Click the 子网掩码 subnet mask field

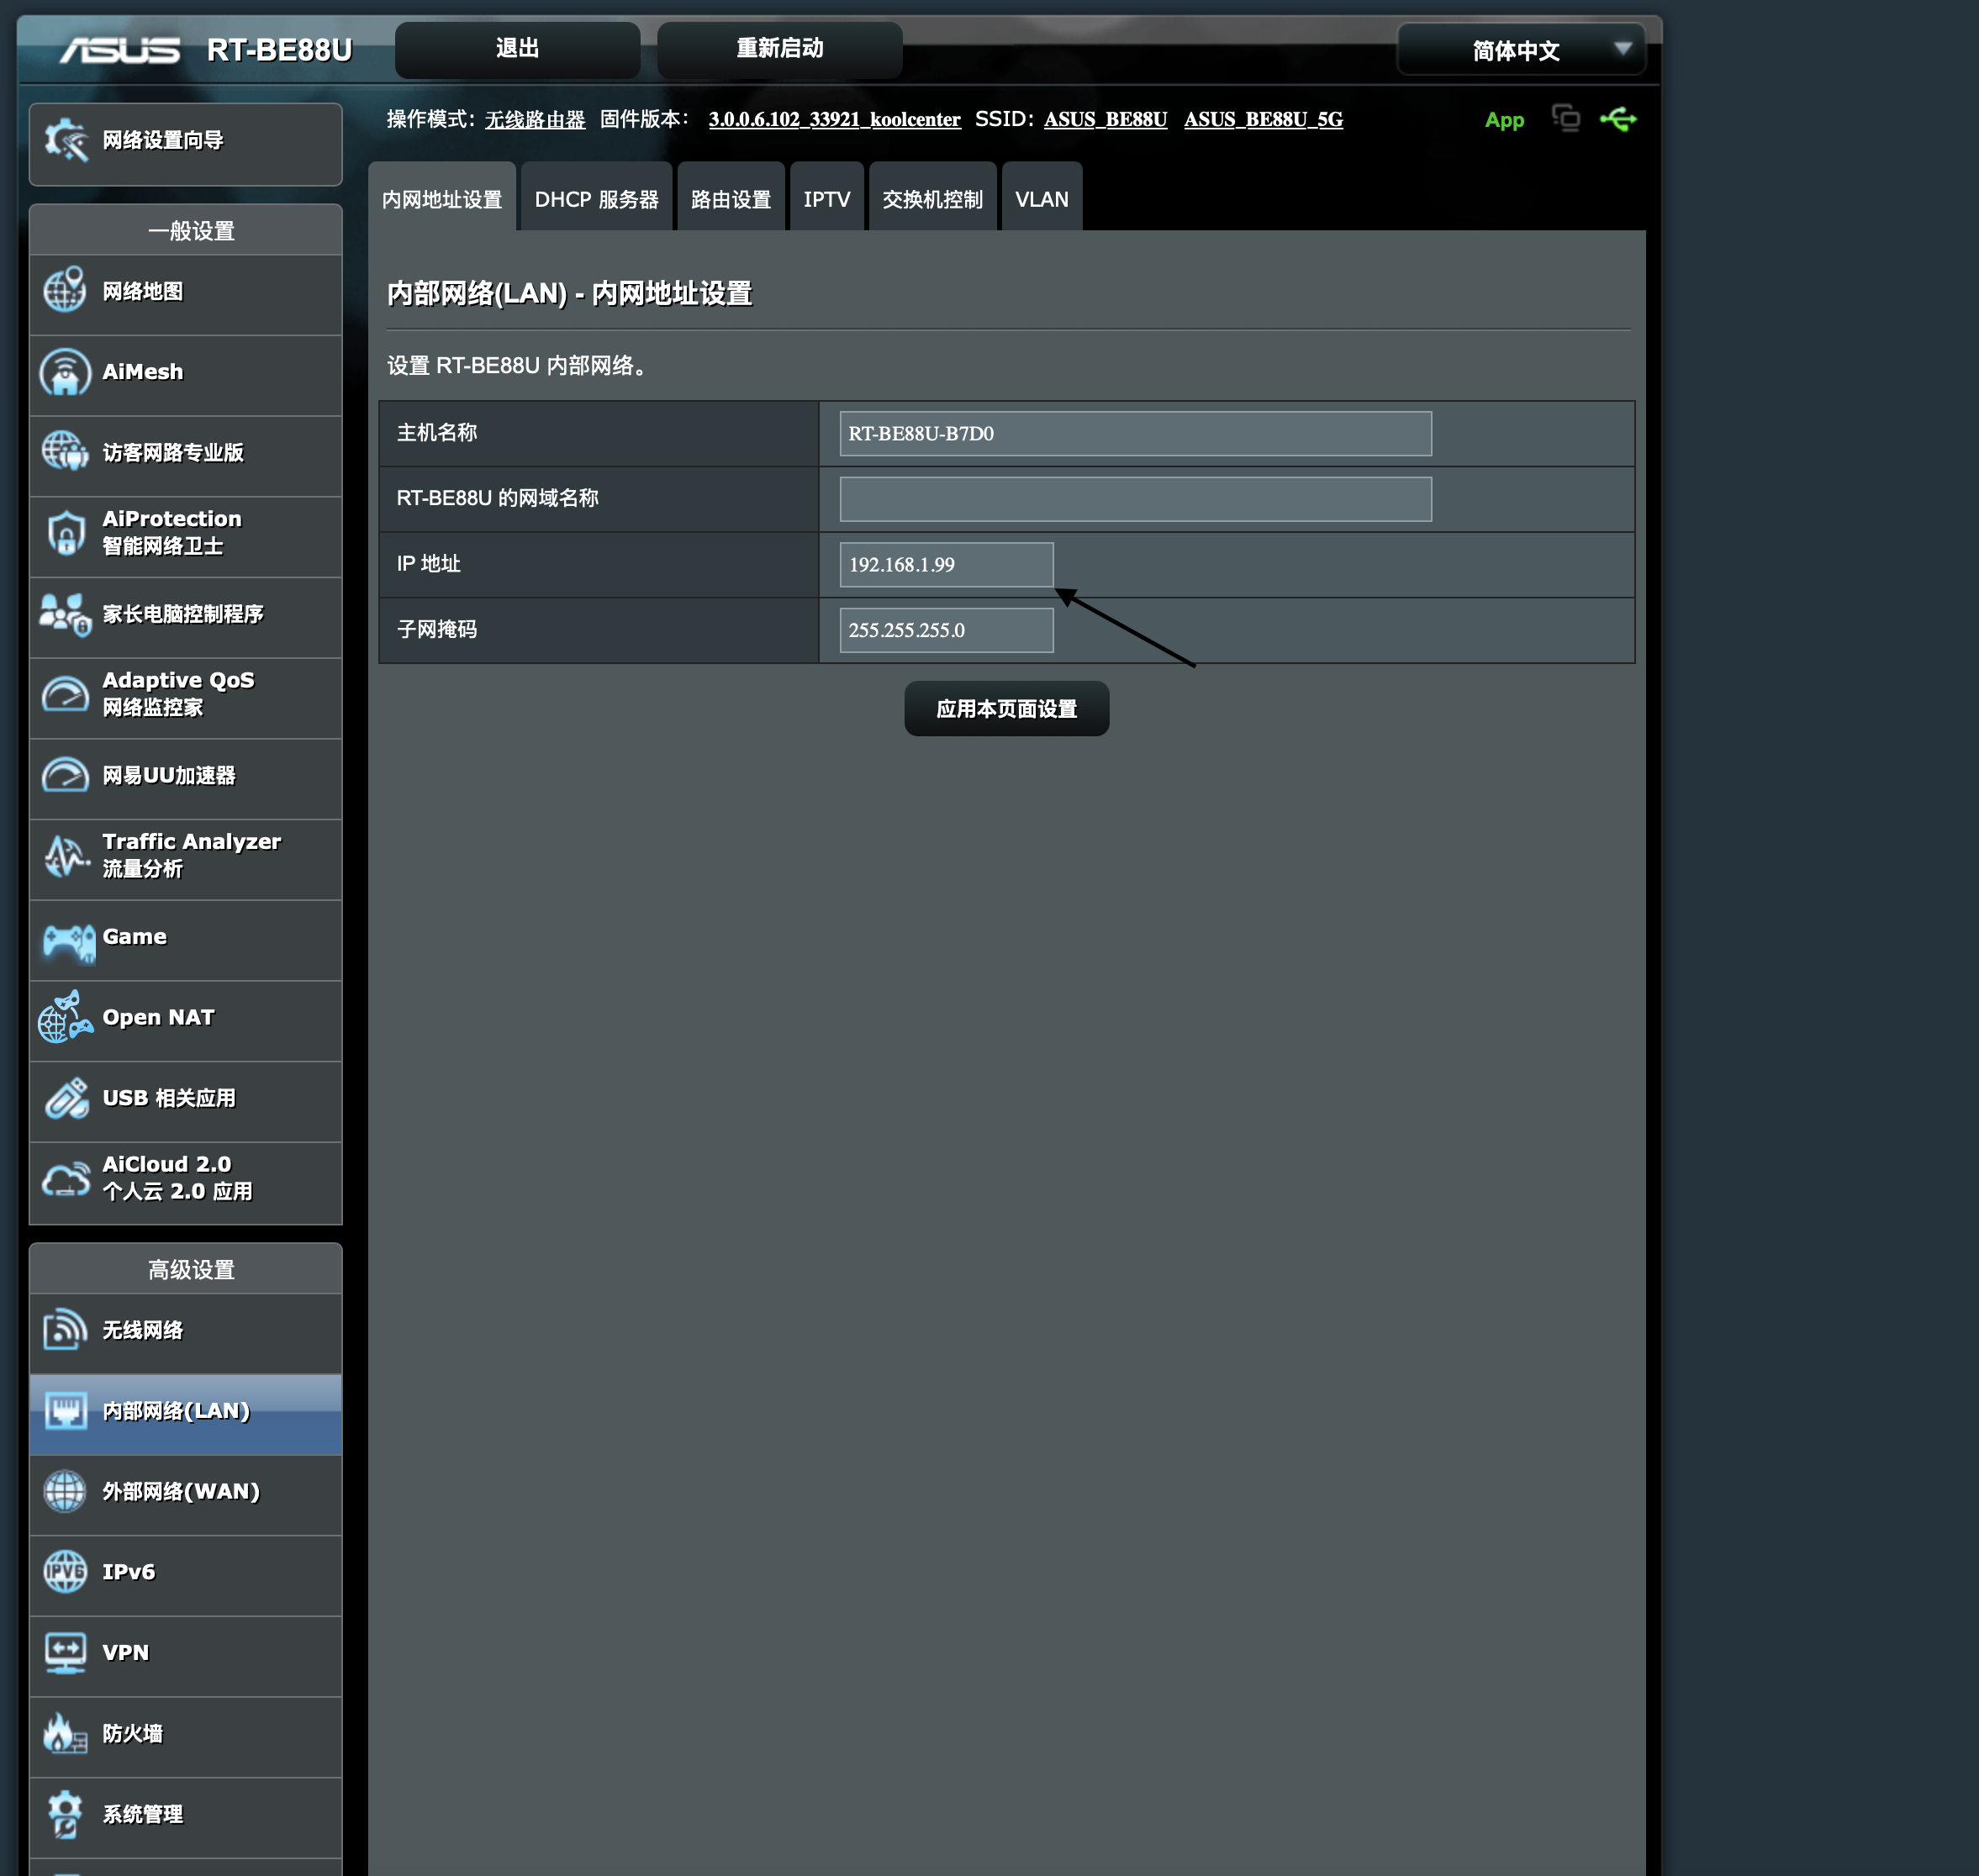[947, 631]
